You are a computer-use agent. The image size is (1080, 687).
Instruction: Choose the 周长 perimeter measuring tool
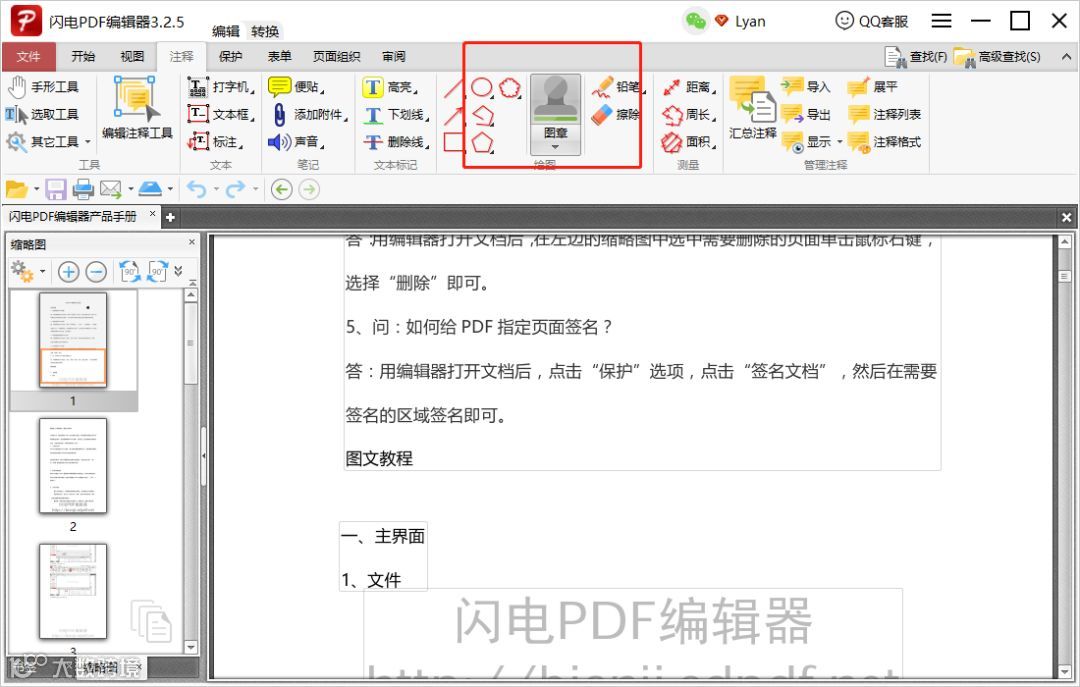click(689, 114)
